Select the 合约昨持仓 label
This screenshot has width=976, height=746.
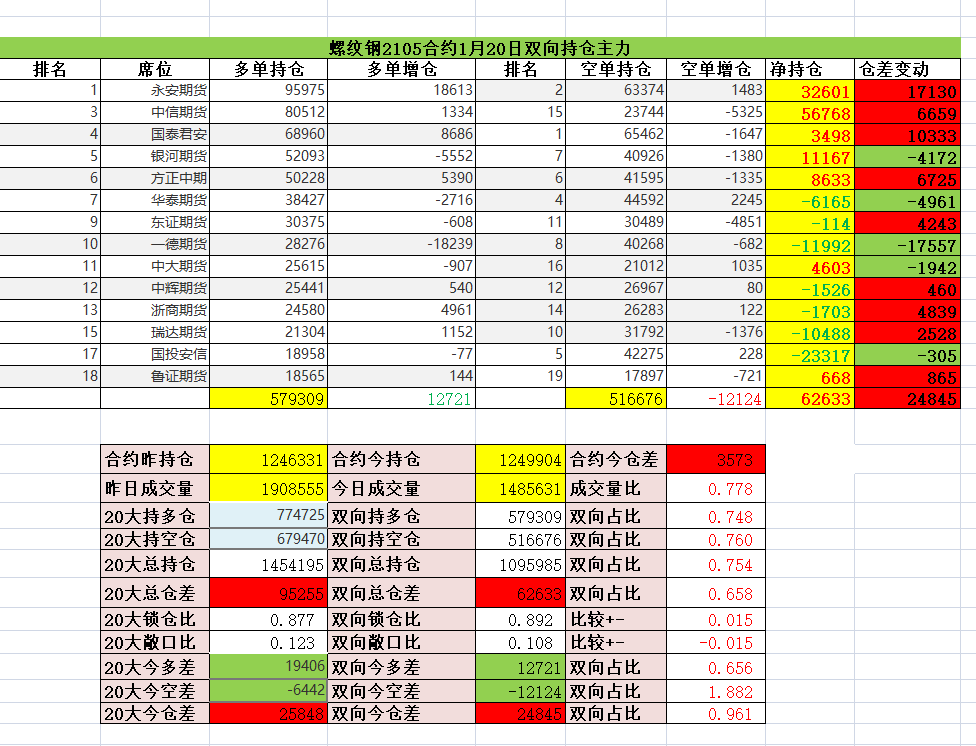155,460
